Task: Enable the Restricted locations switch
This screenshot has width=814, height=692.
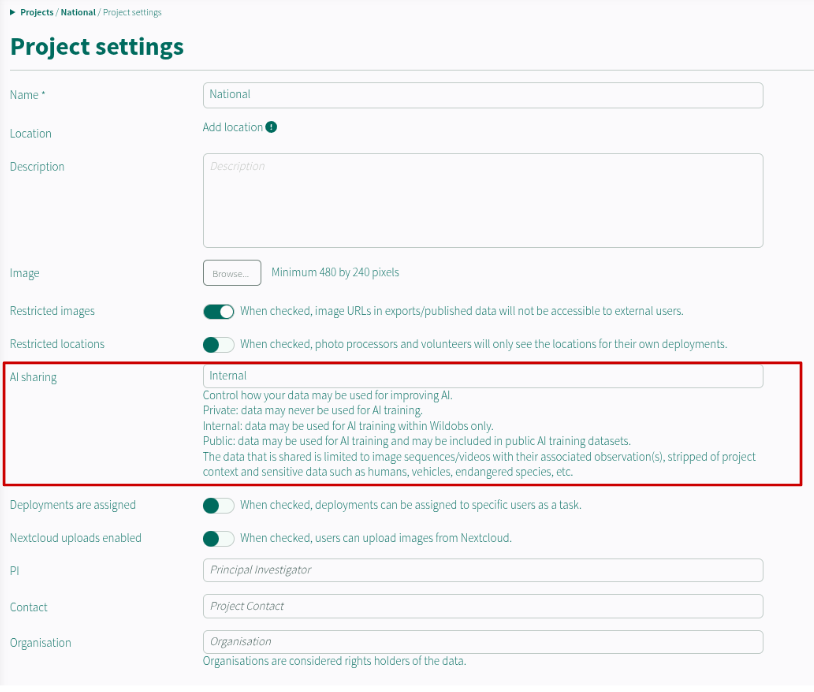Action: 219,345
